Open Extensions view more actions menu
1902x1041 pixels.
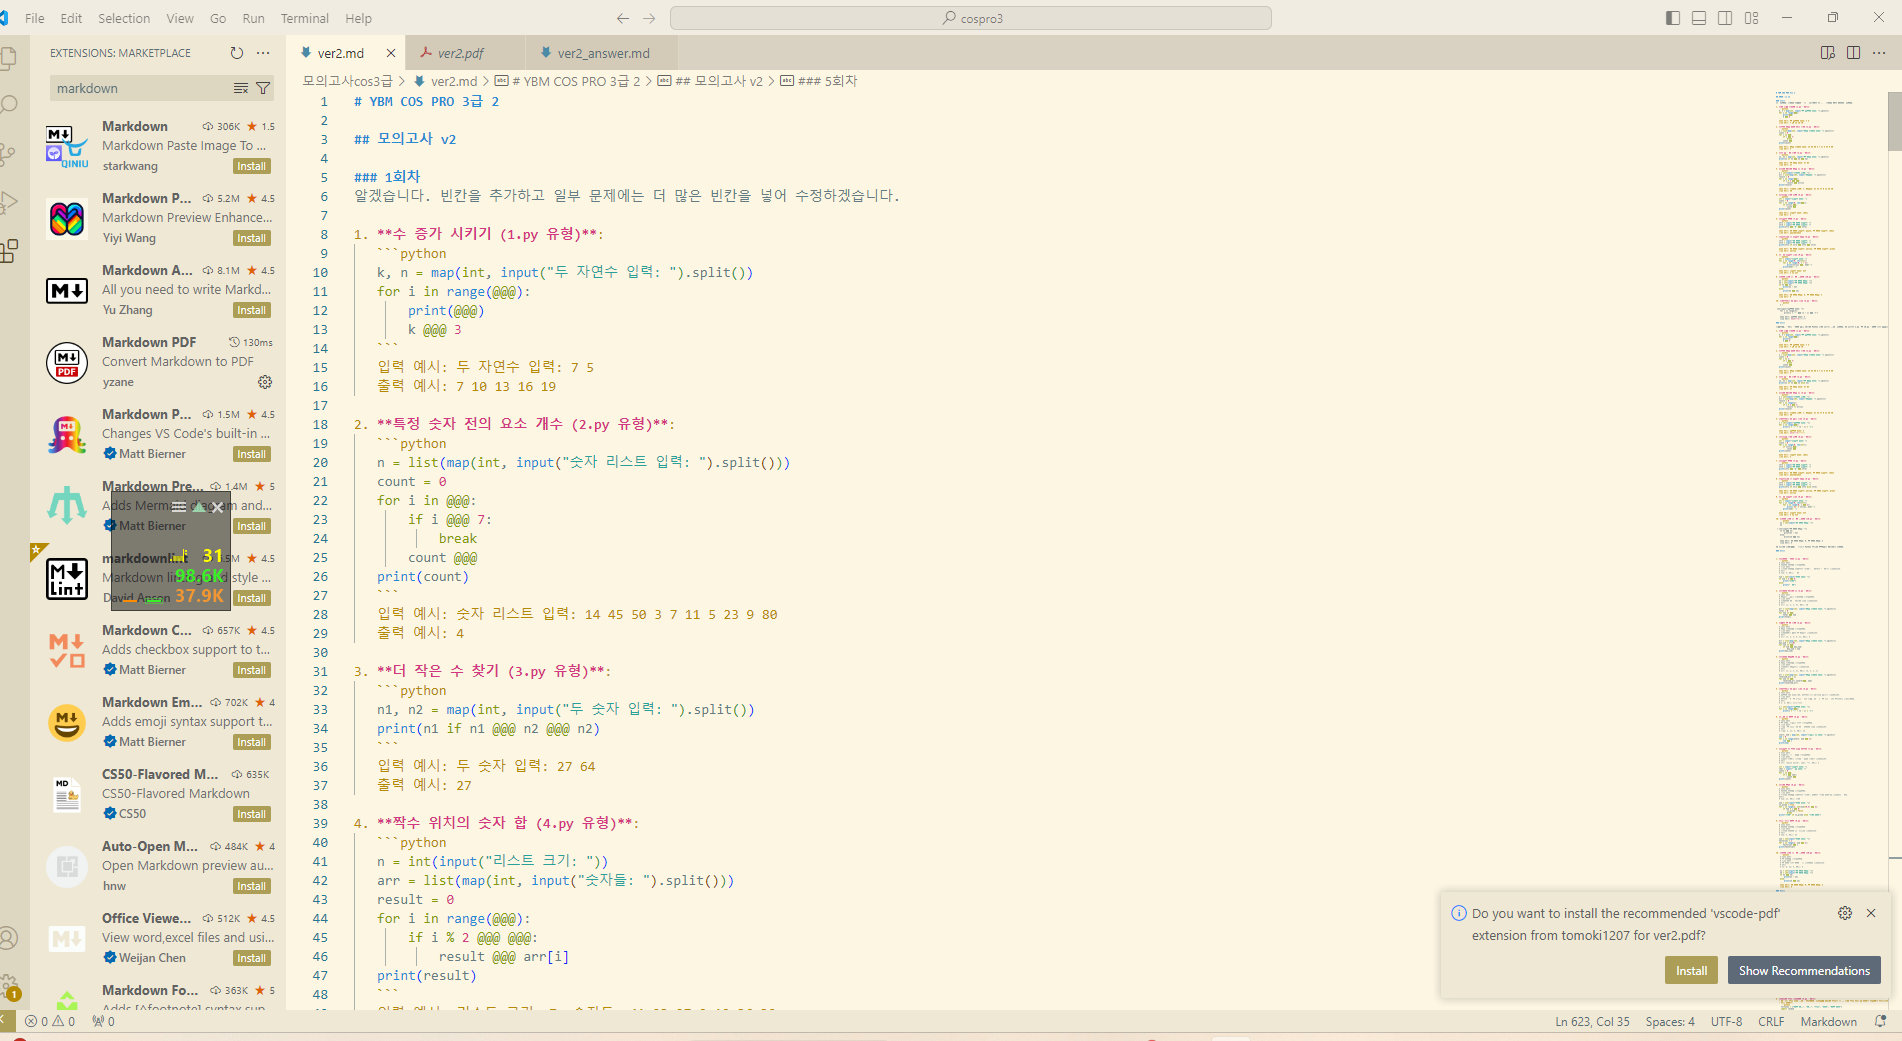point(263,53)
